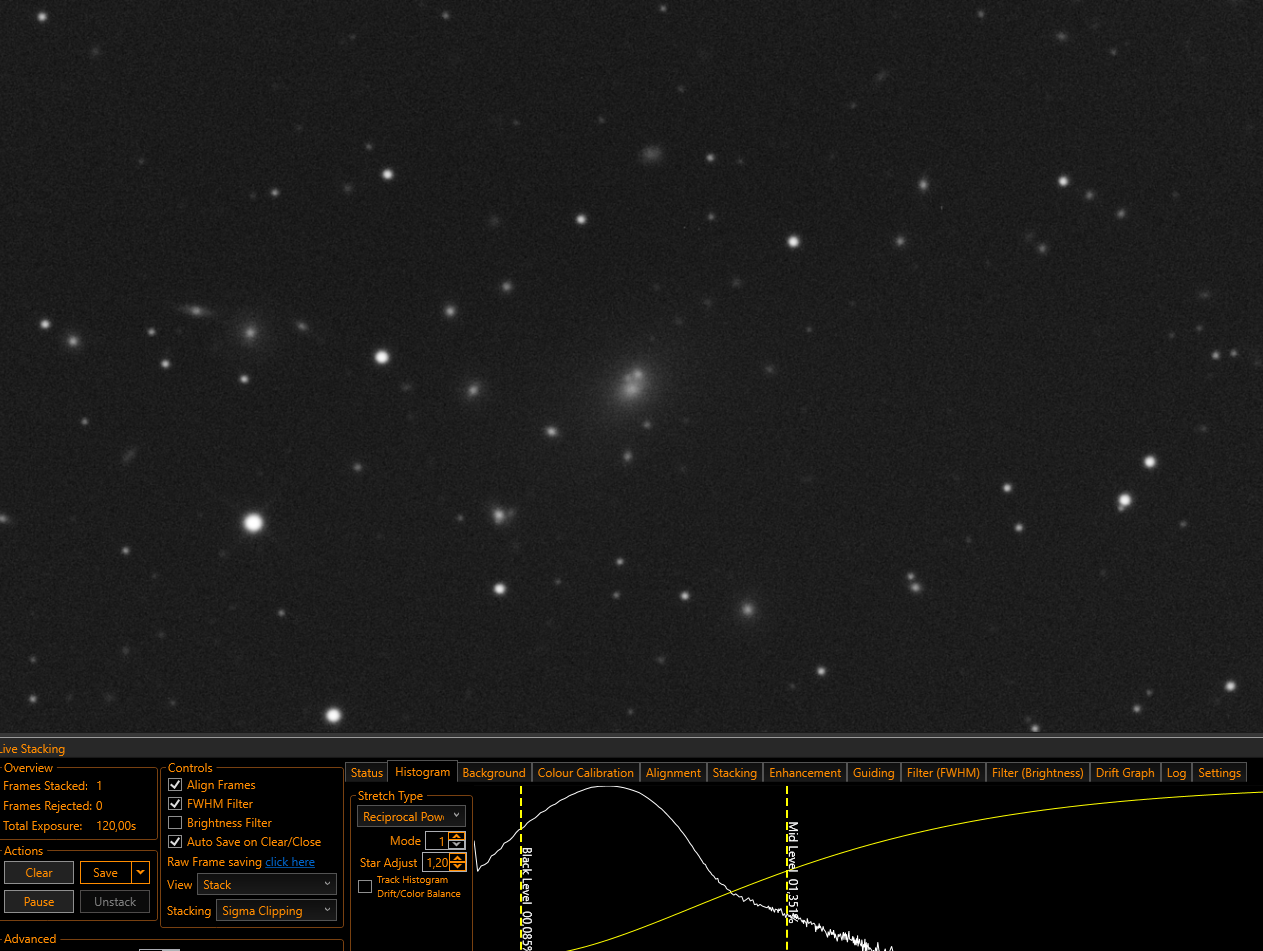This screenshot has height=951, width=1263.
Task: Open the arrow menu beside Save
Action: [x=141, y=873]
